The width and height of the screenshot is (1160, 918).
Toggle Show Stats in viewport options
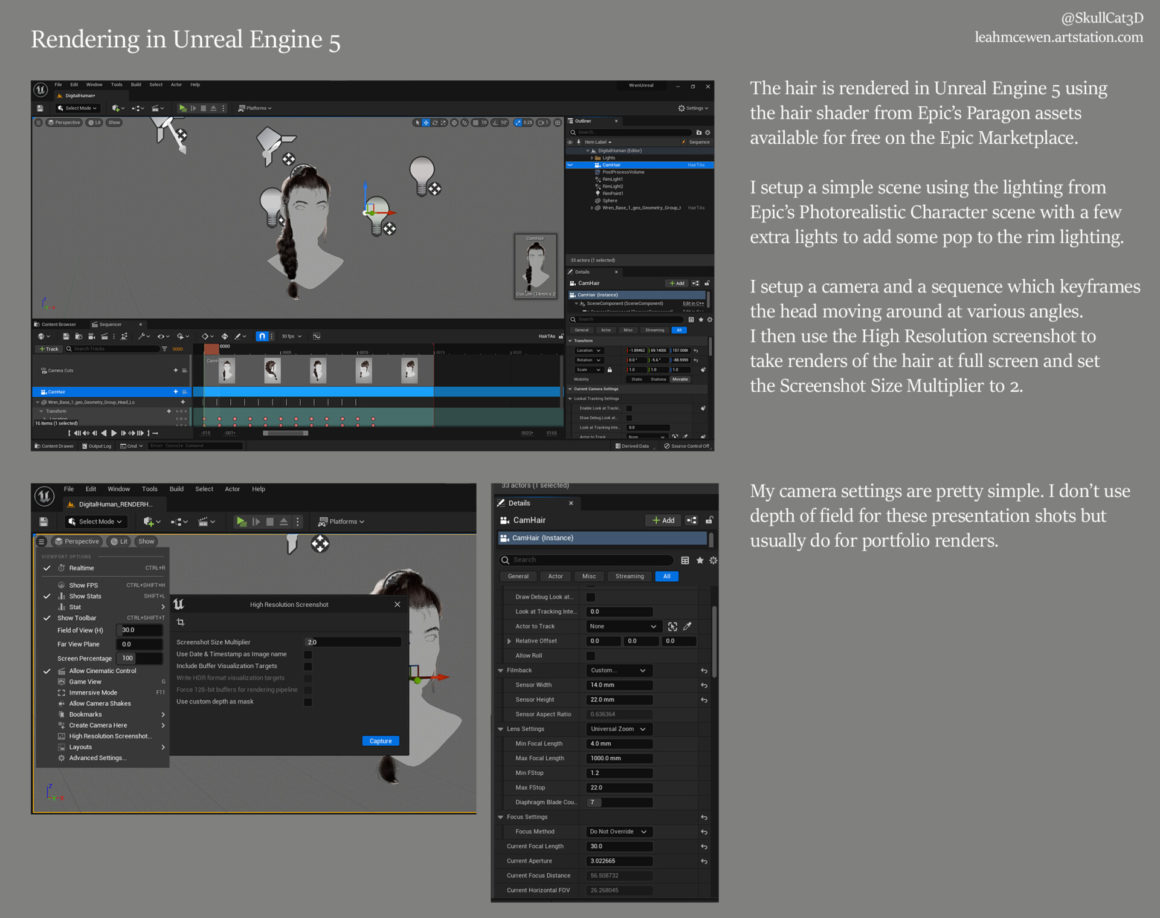tap(104, 596)
